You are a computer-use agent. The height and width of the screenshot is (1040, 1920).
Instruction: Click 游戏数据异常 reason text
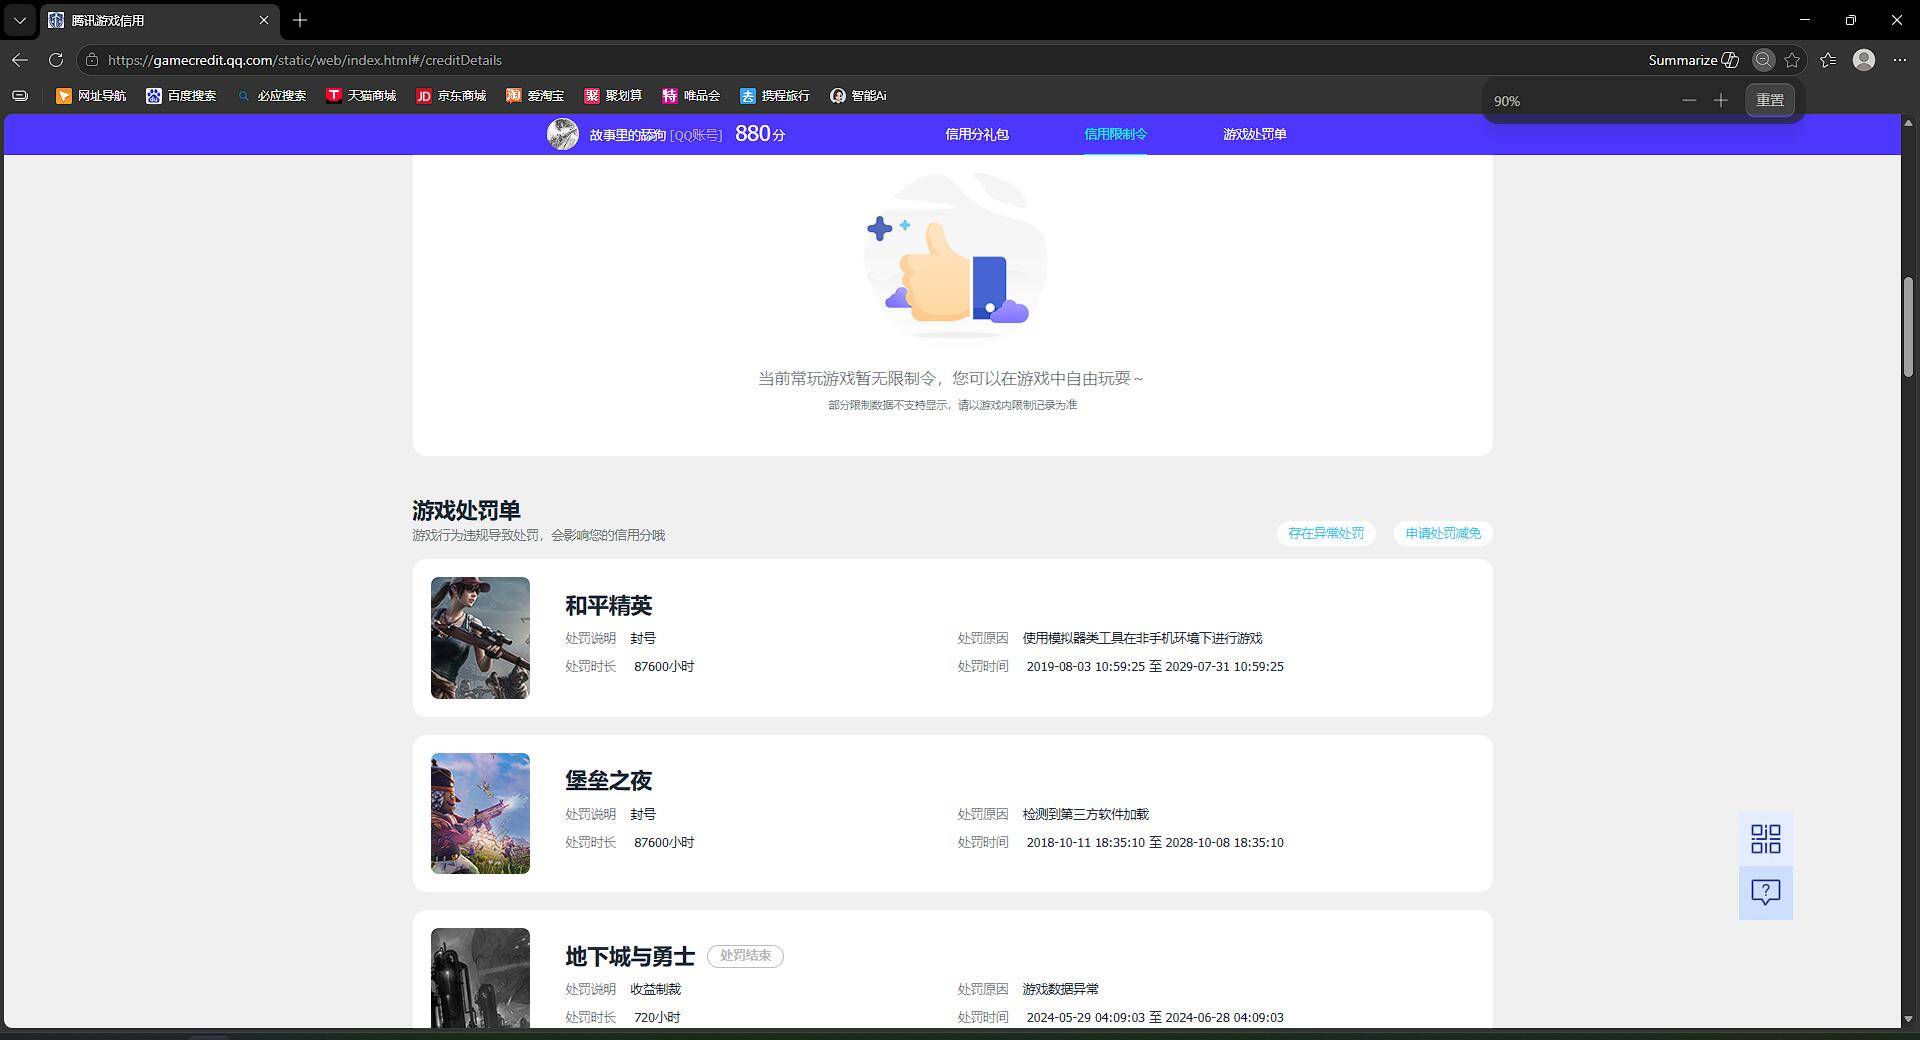(x=1060, y=989)
